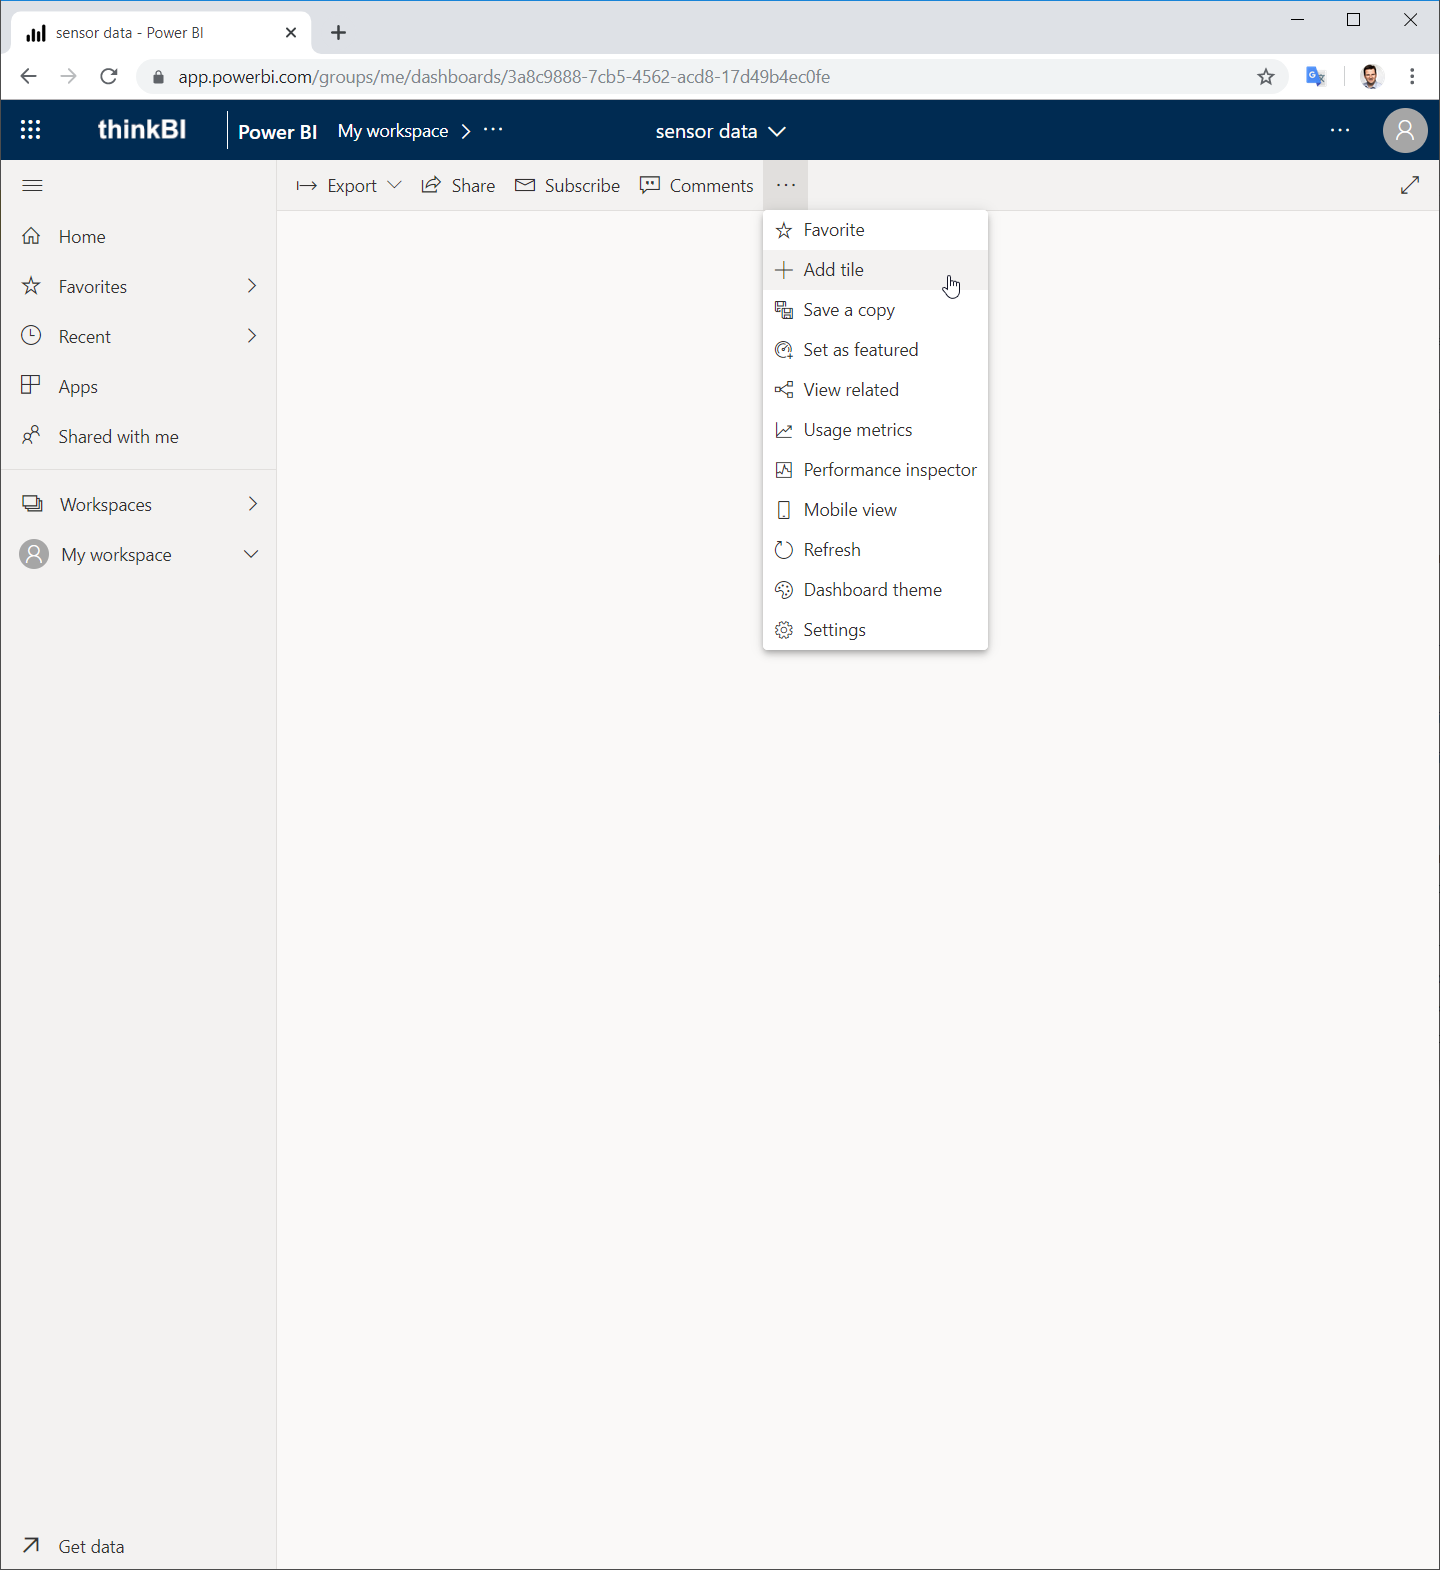Click the Favorites star icon in sidebar
The height and width of the screenshot is (1570, 1440).
click(x=32, y=286)
